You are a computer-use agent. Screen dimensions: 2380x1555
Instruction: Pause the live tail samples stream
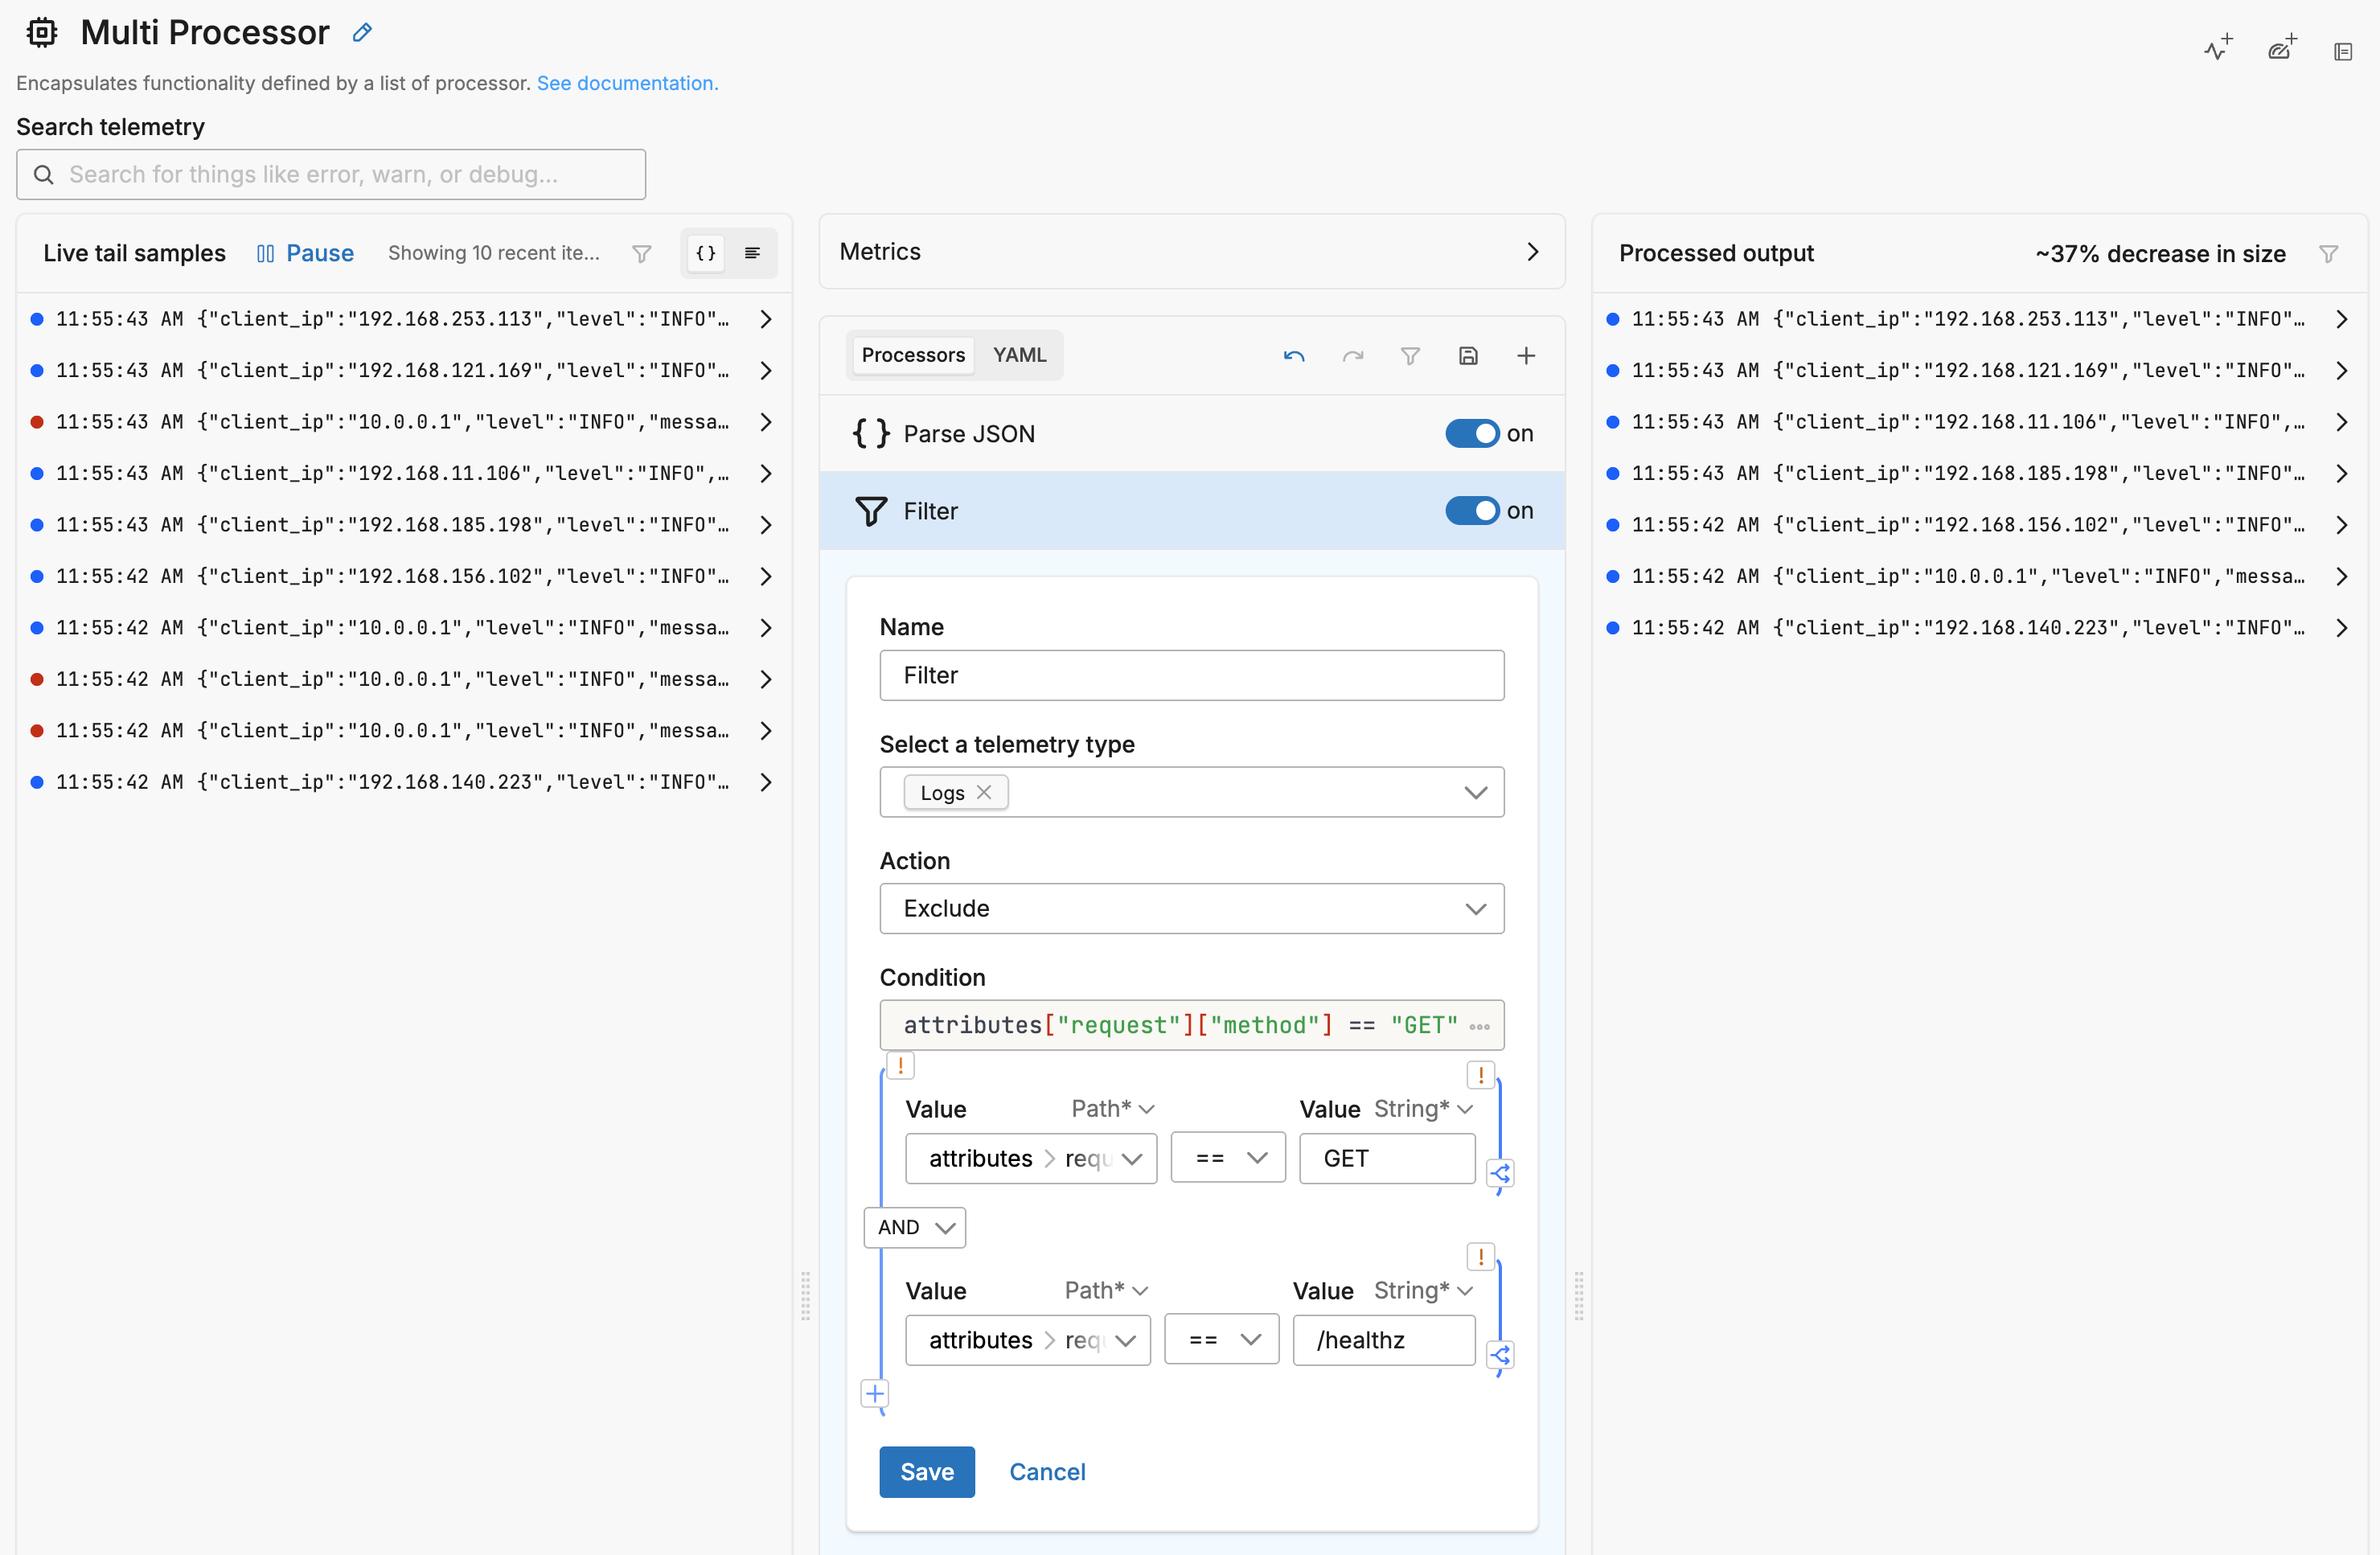pos(305,253)
